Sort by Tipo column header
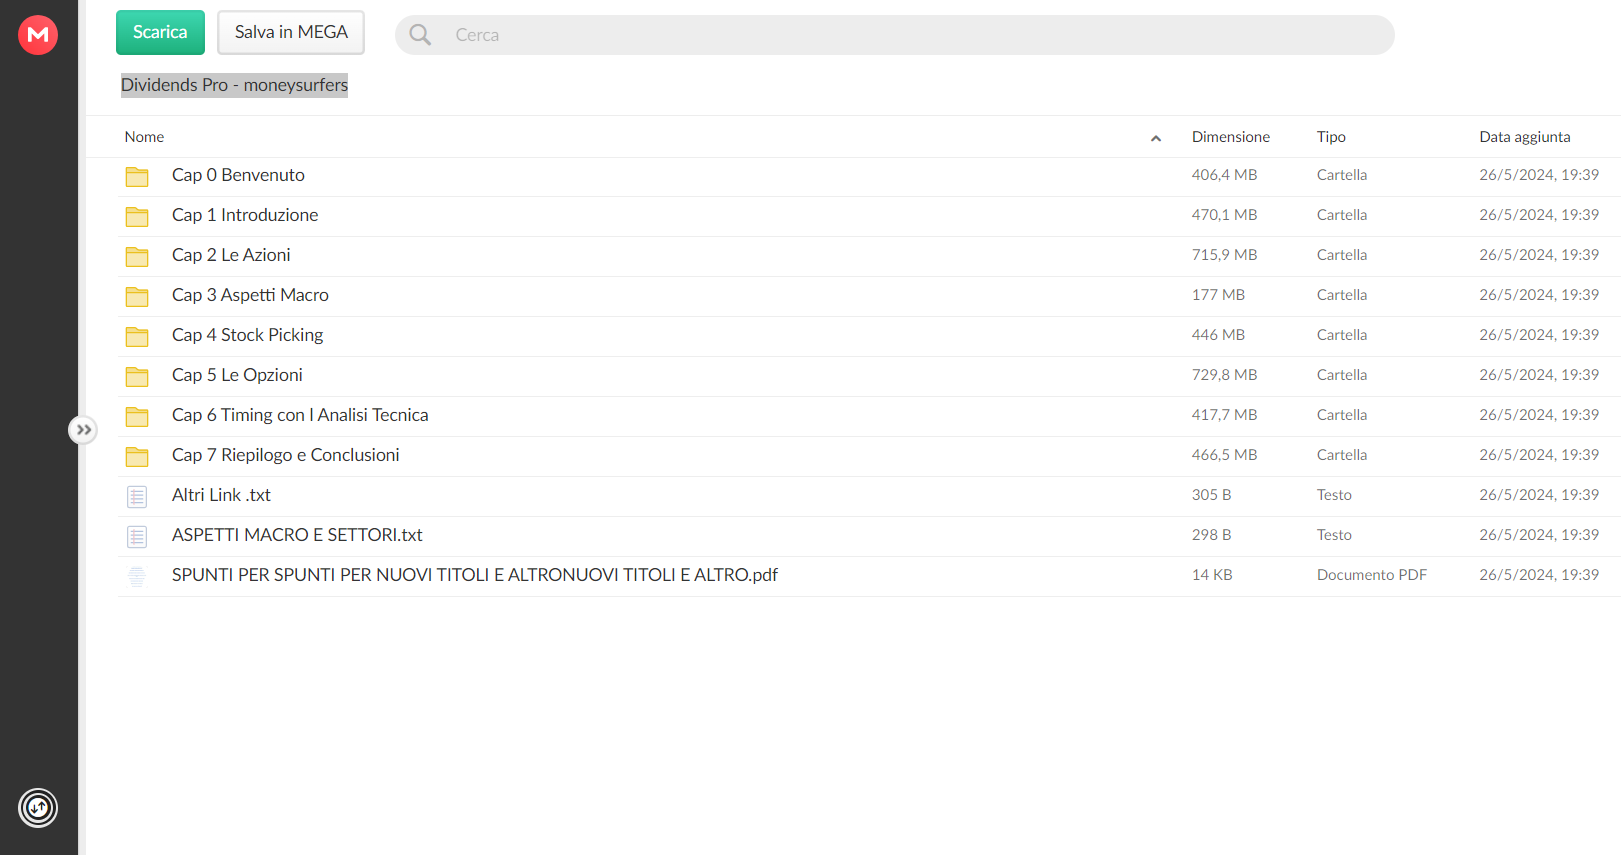1621x855 pixels. pyautogui.click(x=1330, y=137)
